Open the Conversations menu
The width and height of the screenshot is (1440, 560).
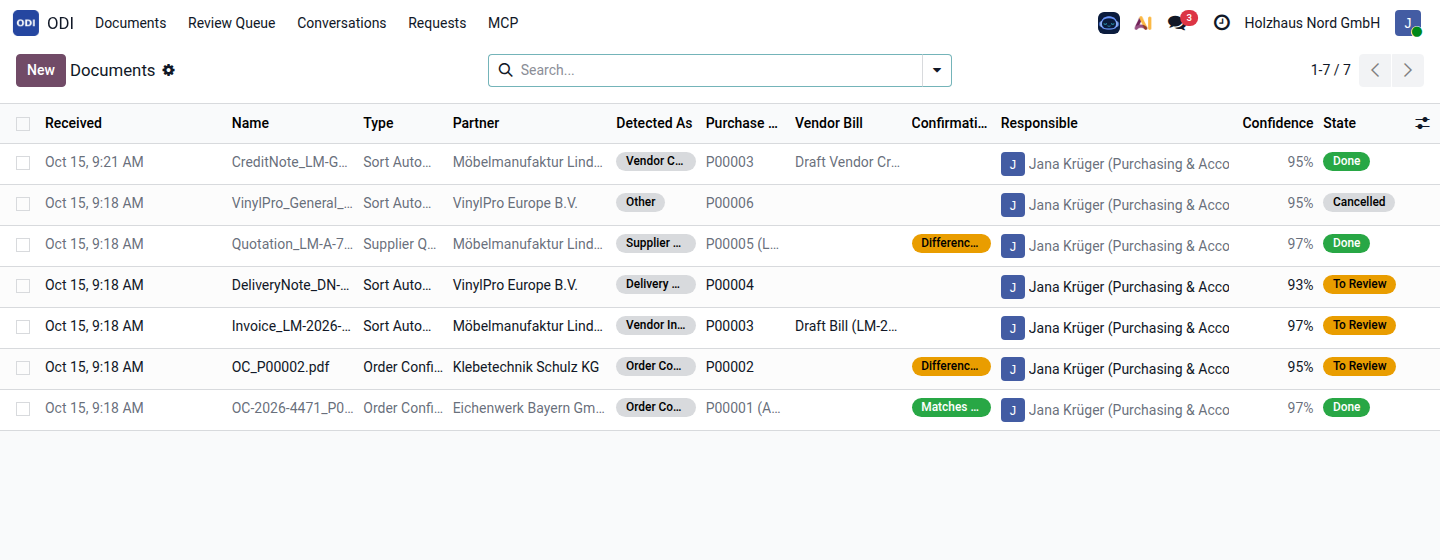[342, 23]
